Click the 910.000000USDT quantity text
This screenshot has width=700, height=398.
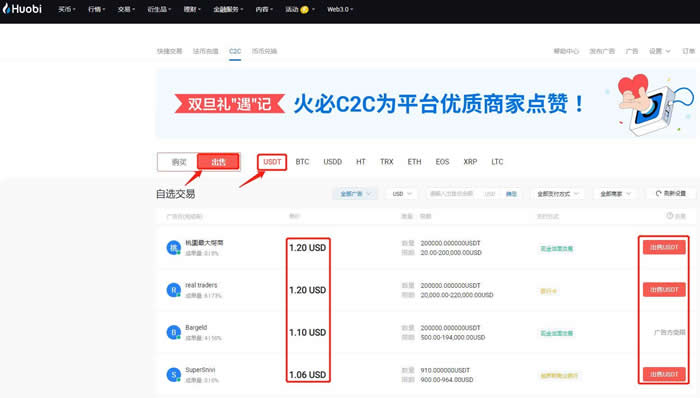coord(445,370)
